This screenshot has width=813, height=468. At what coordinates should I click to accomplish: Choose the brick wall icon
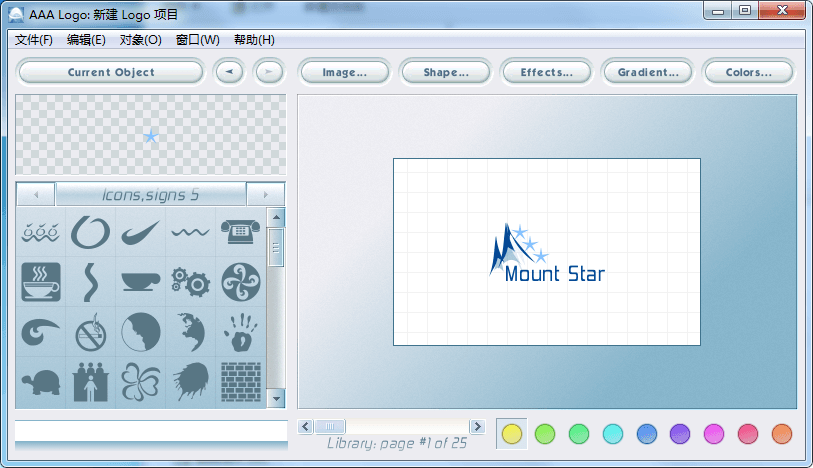tap(240, 382)
